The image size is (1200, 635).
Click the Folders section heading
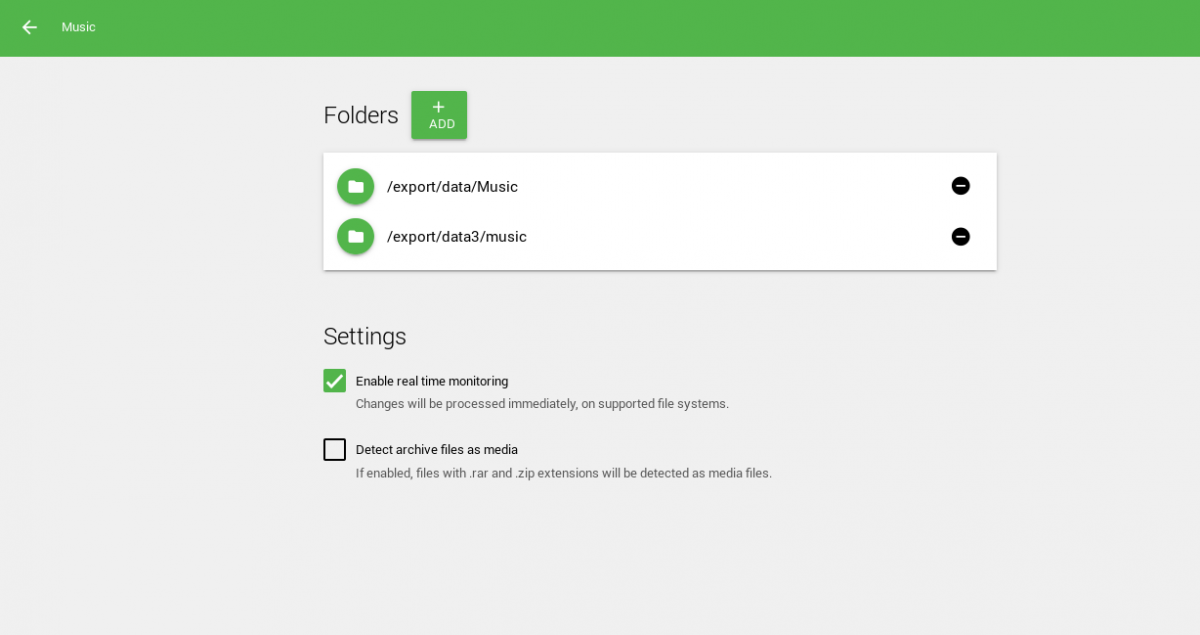click(x=361, y=115)
